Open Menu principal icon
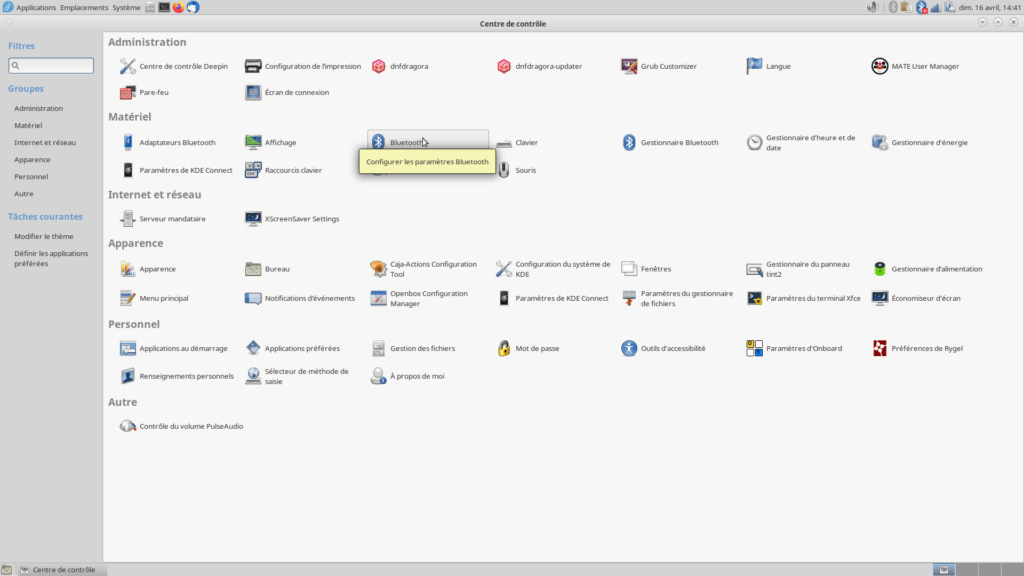The height and width of the screenshot is (576, 1024). (x=127, y=298)
